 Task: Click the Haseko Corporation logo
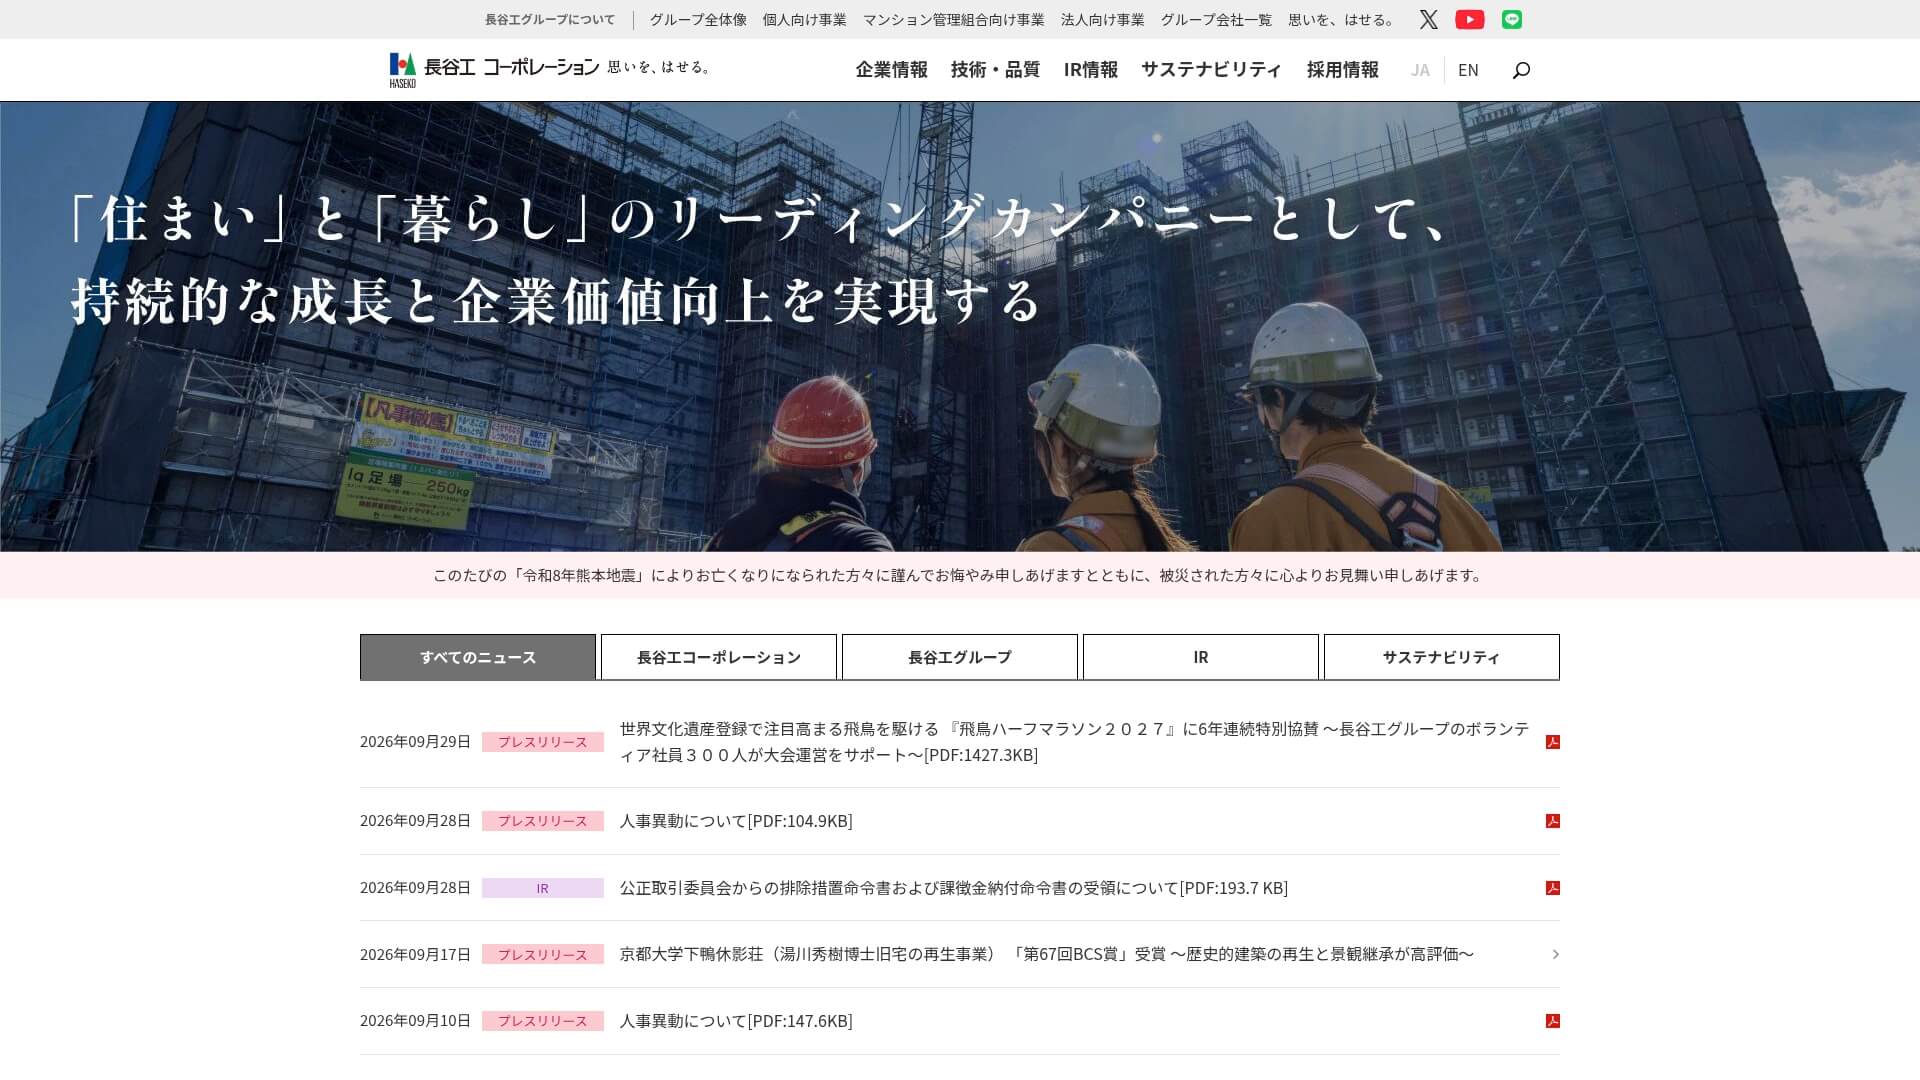(x=549, y=69)
